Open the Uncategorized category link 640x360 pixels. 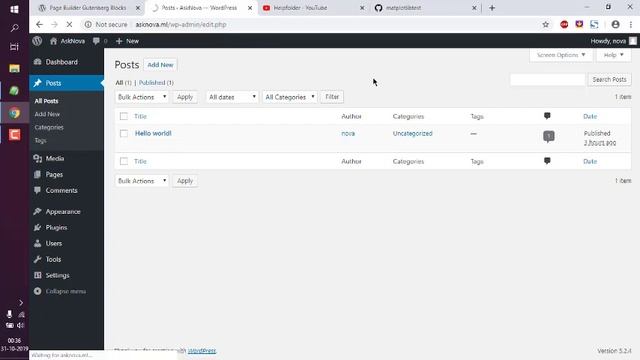pyautogui.click(x=412, y=133)
